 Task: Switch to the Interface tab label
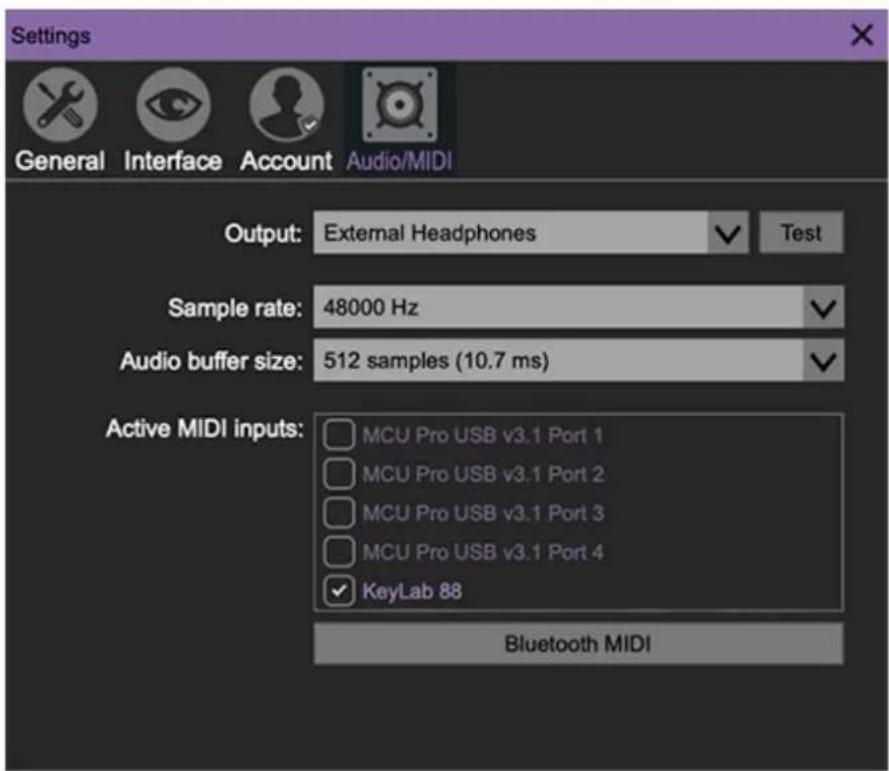click(x=173, y=161)
